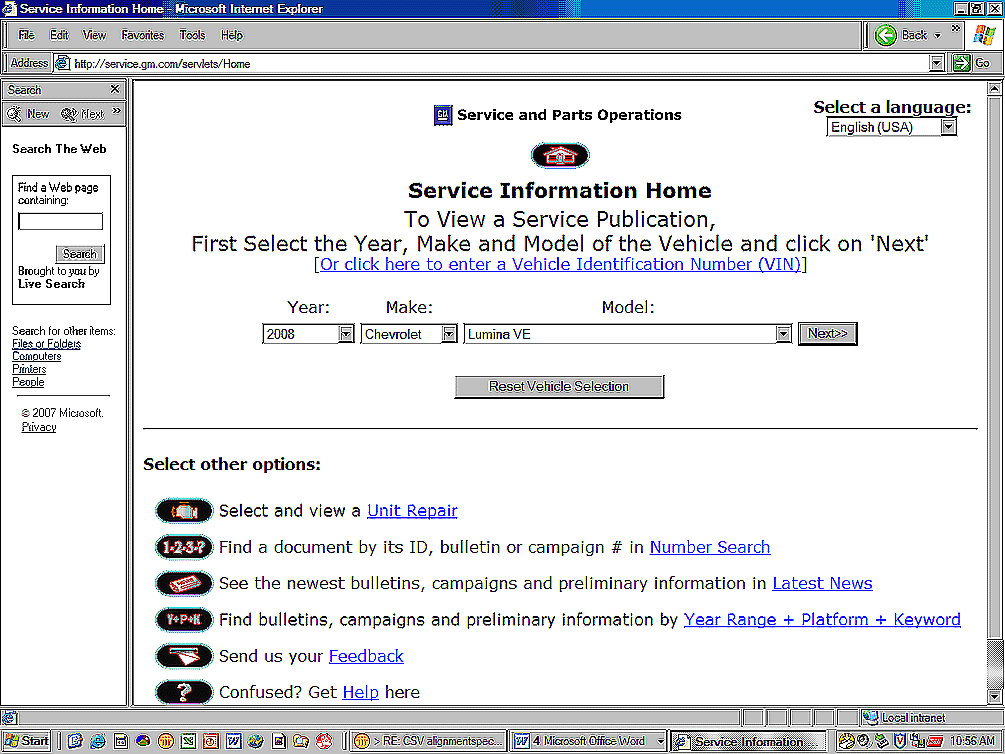Follow the VIN entry link

point(560,265)
